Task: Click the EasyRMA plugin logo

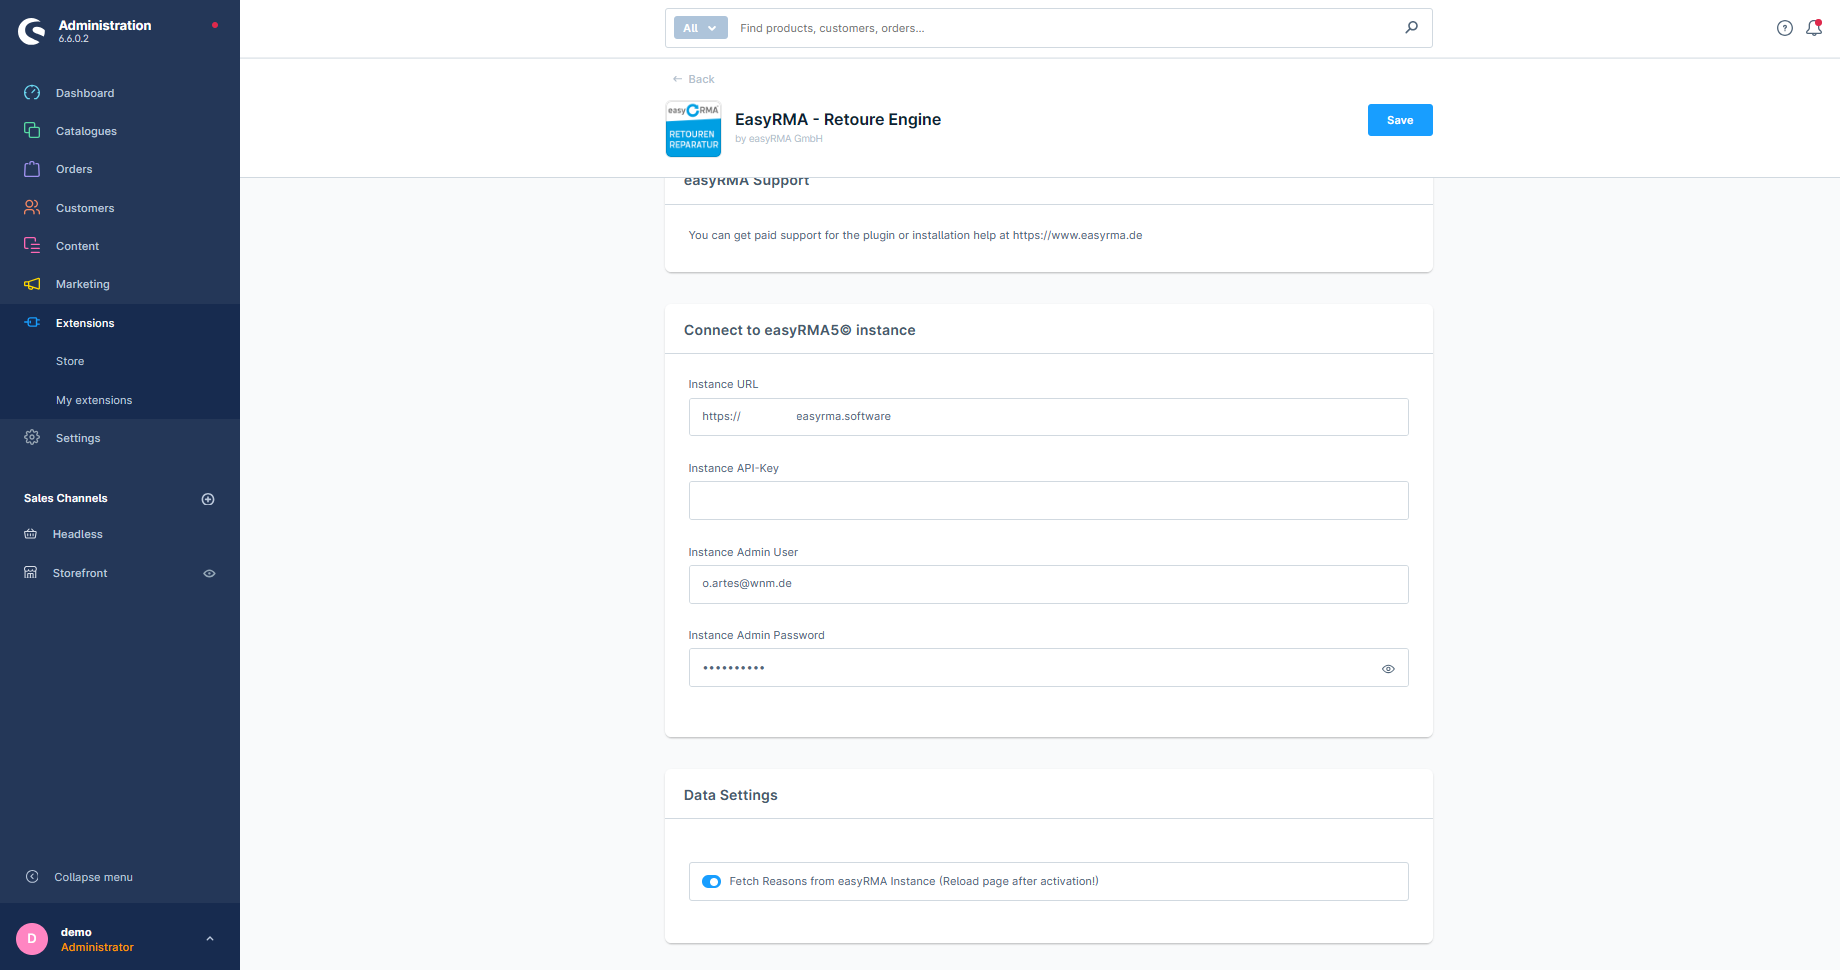Action: (693, 129)
